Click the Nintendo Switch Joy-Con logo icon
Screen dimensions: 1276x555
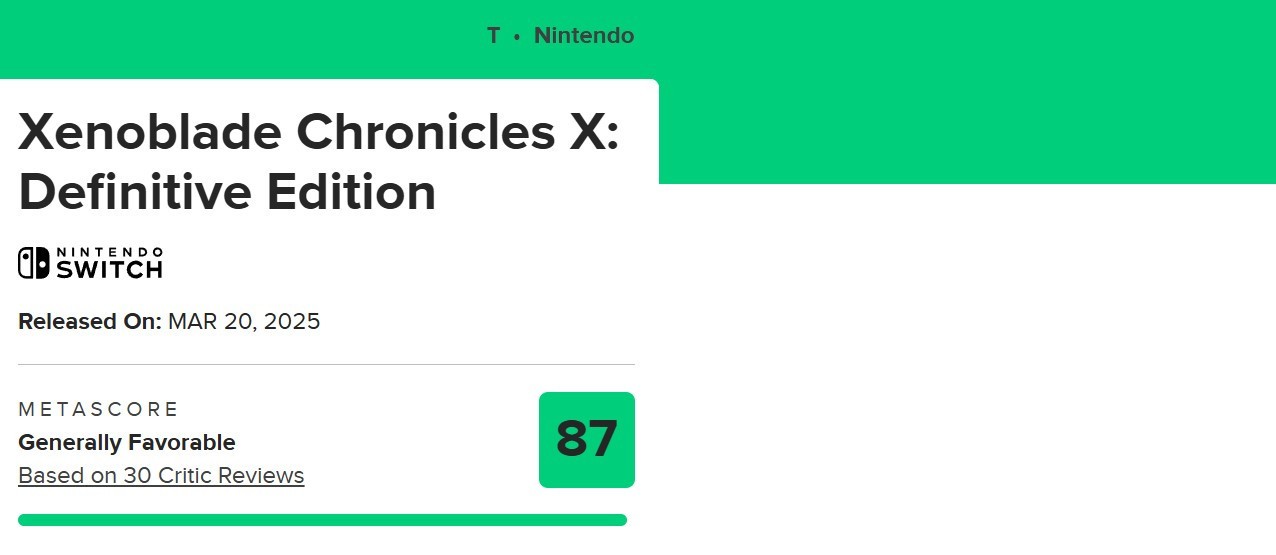pos(33,263)
